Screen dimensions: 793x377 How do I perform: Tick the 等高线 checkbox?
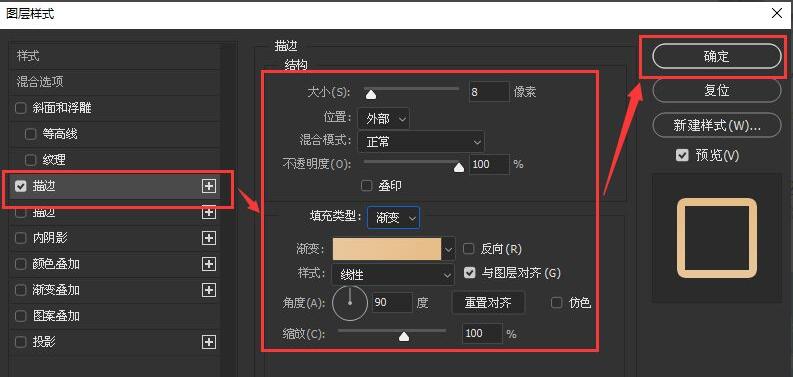(x=31, y=134)
